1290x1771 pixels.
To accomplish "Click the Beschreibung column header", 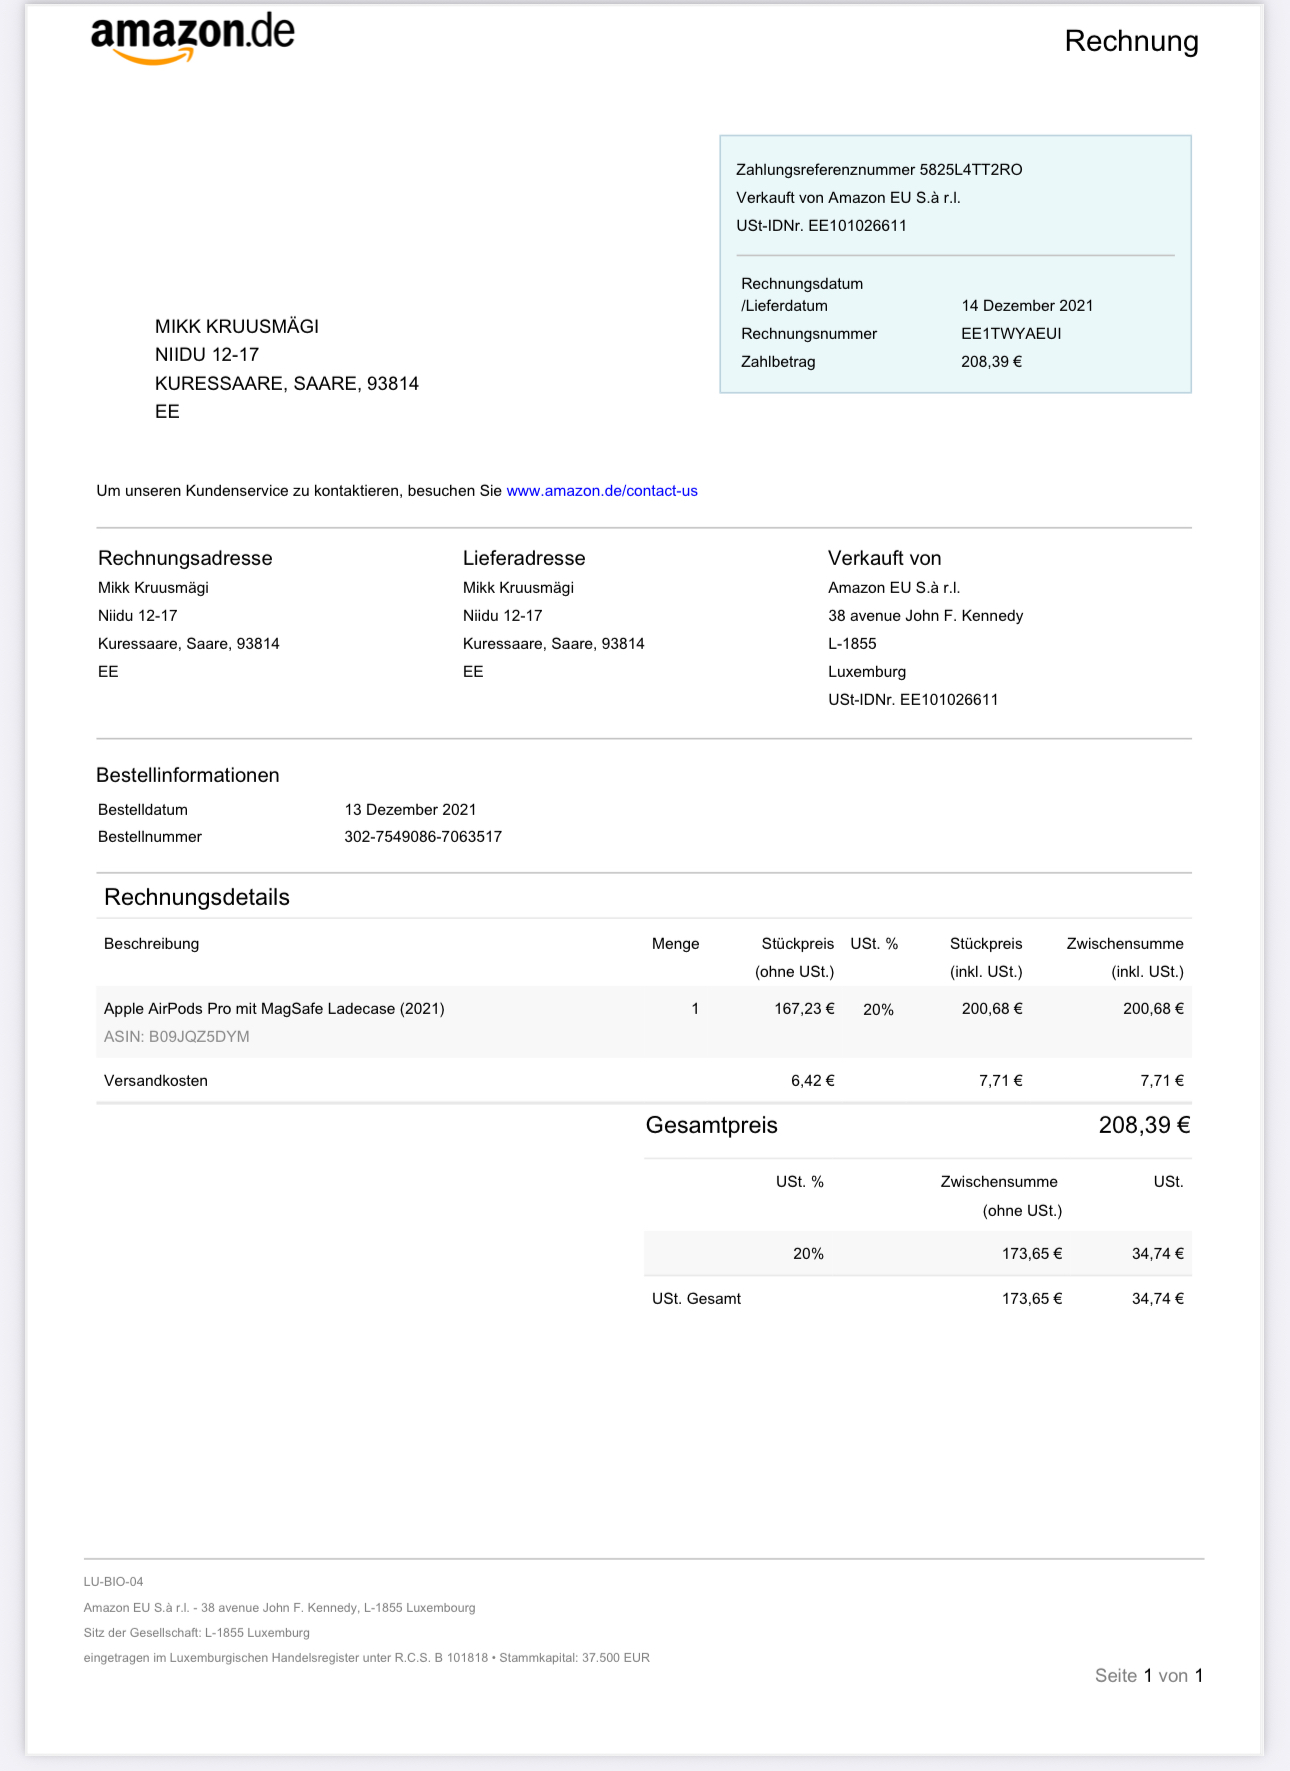I will pos(151,944).
